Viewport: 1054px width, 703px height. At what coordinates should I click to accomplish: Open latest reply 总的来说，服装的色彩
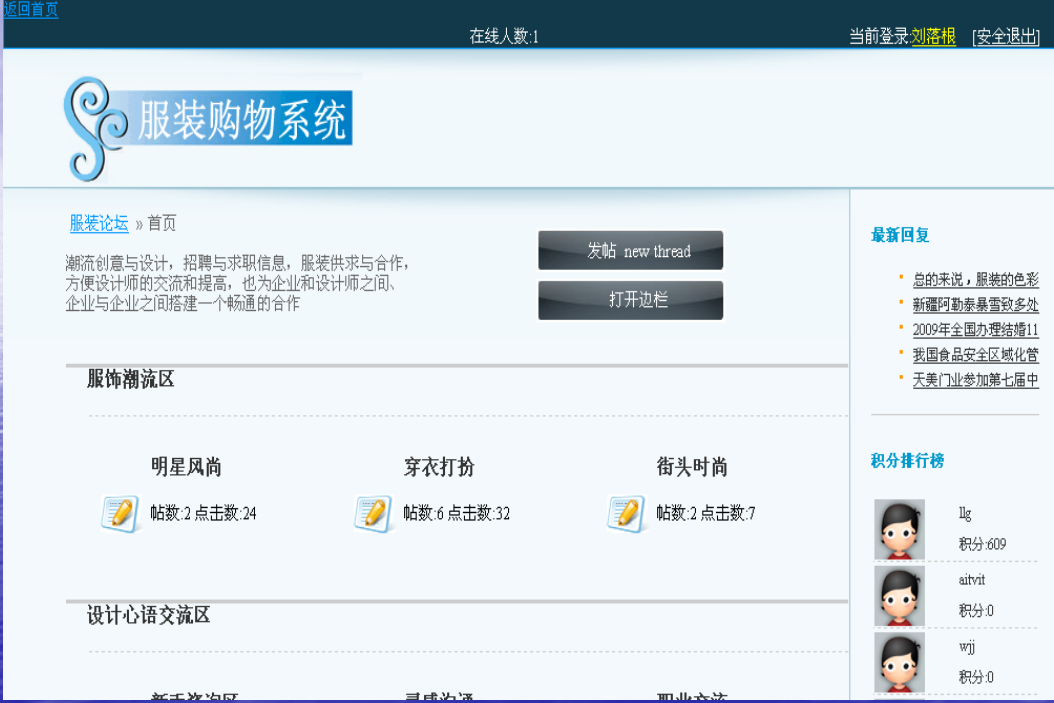[975, 279]
